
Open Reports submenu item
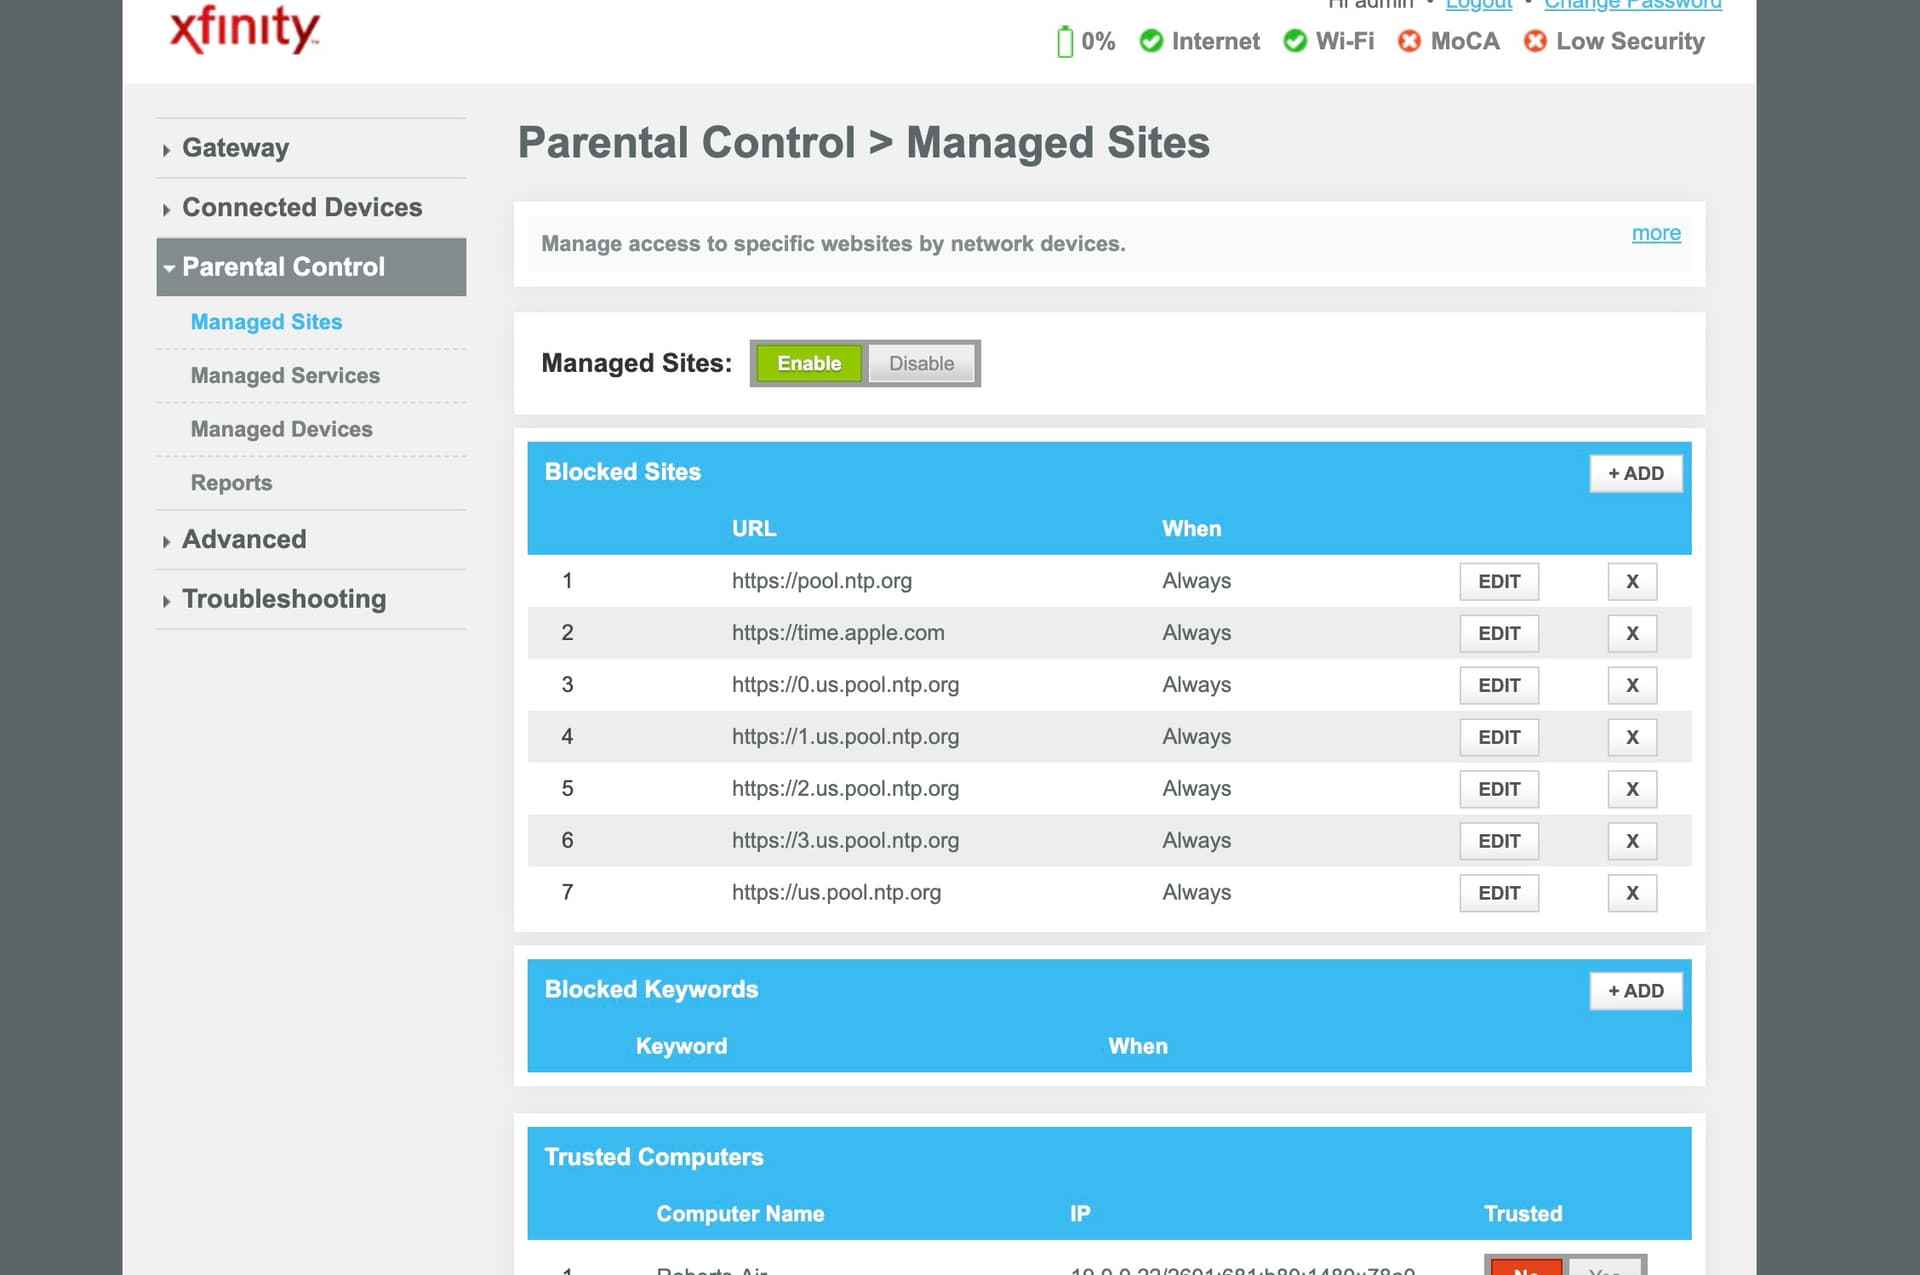pos(231,483)
